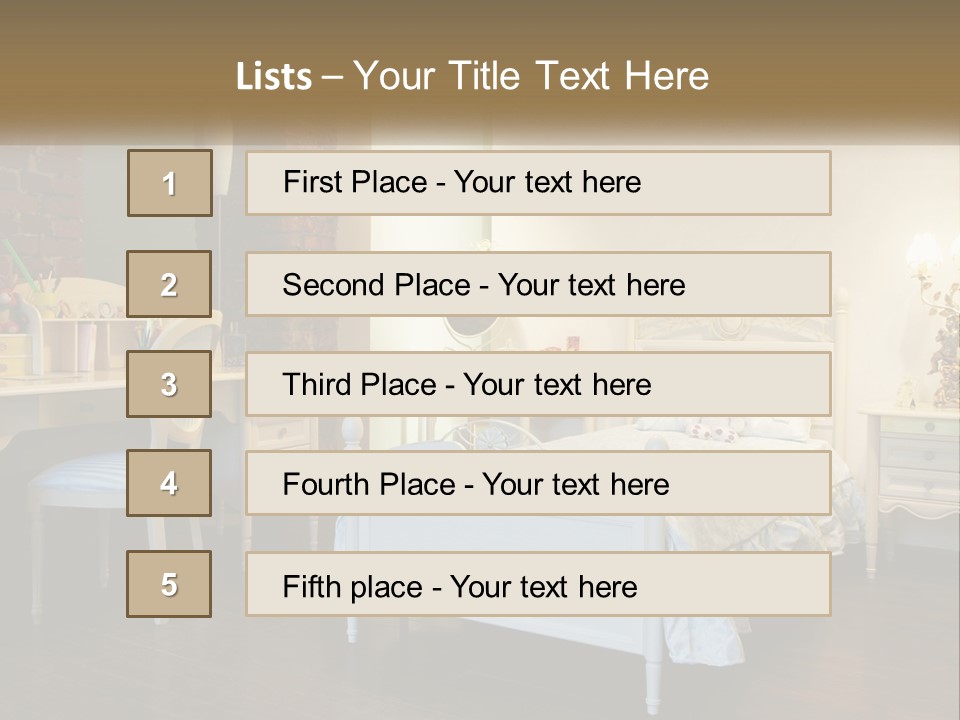Click the word "Fifth" in the bottom item
Viewport: 960px width, 720px height.
click(310, 586)
